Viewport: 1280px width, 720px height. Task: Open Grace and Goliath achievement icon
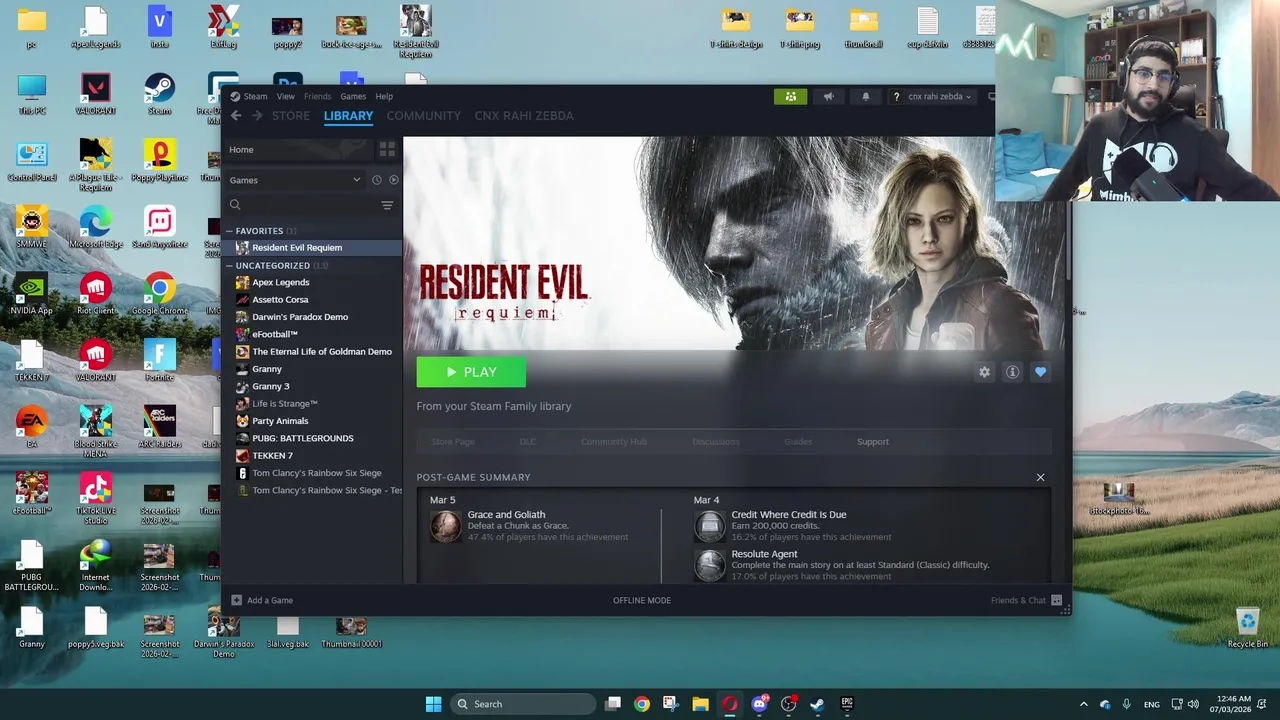point(445,526)
